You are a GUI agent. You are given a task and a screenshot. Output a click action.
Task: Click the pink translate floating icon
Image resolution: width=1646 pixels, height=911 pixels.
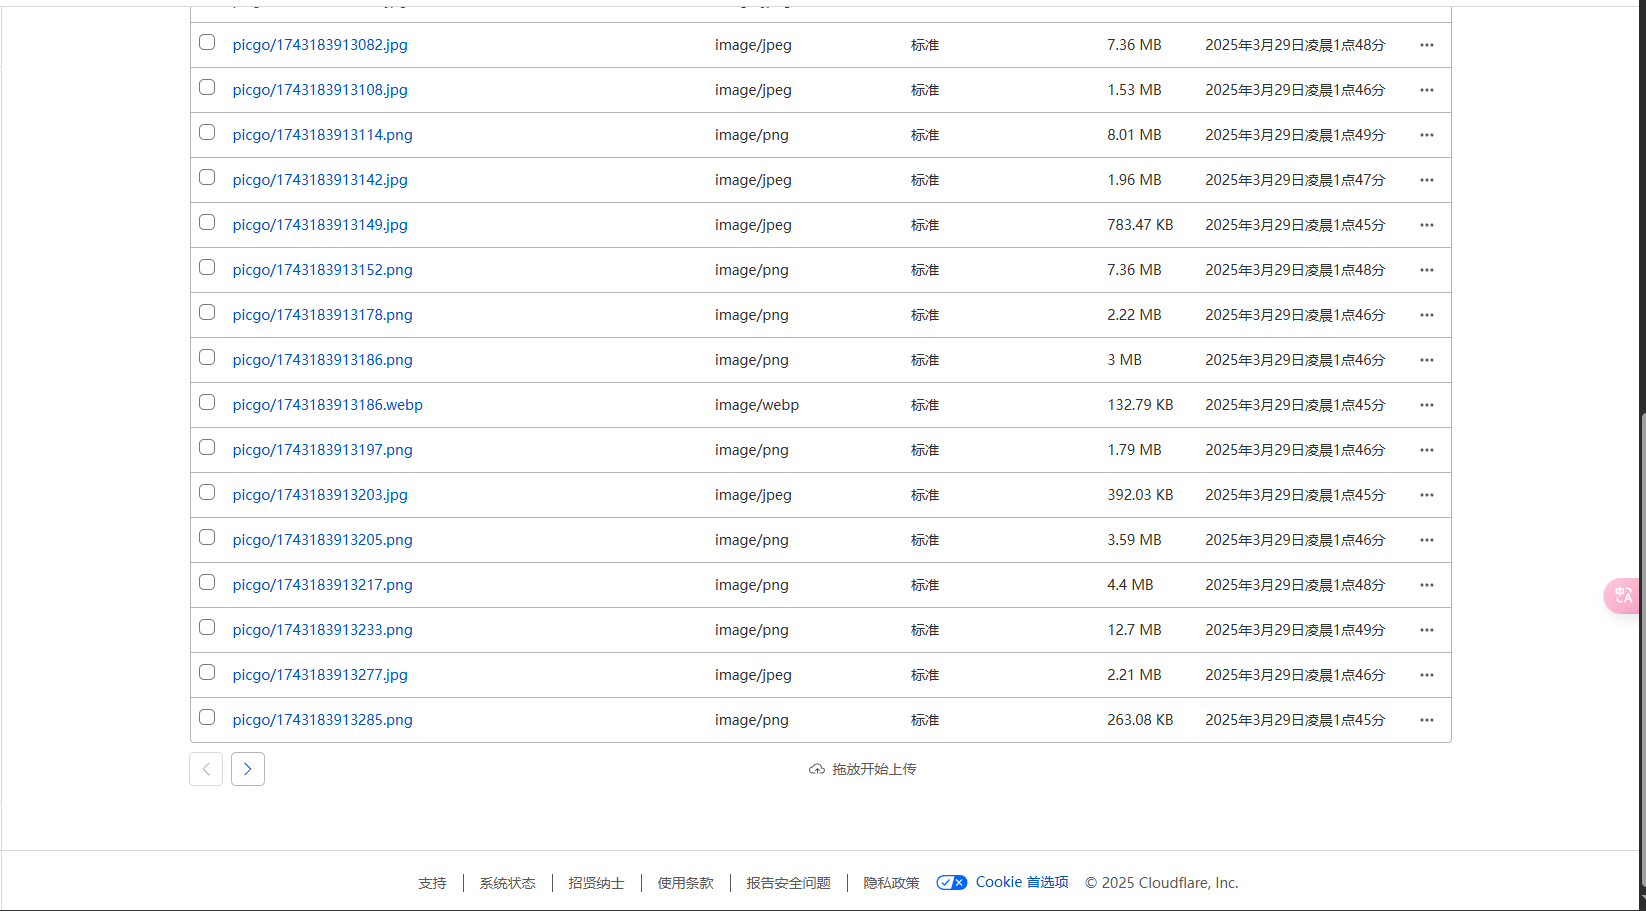(1622, 596)
